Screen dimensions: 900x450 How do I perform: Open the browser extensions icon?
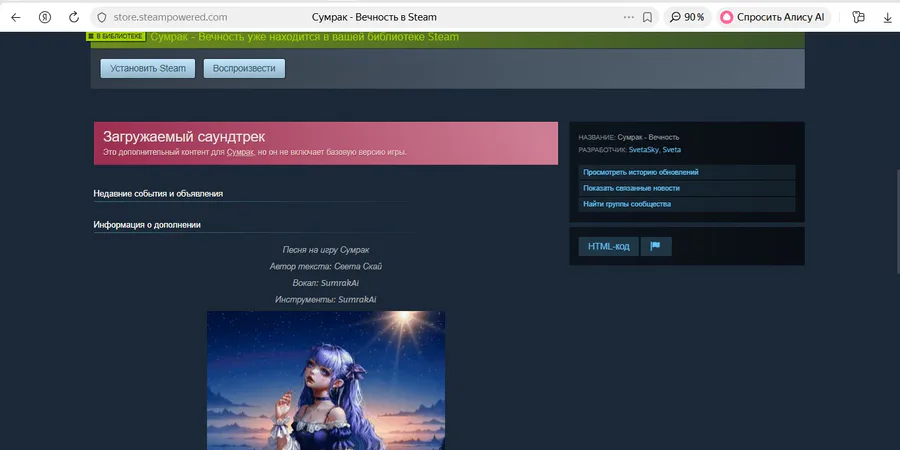(859, 17)
